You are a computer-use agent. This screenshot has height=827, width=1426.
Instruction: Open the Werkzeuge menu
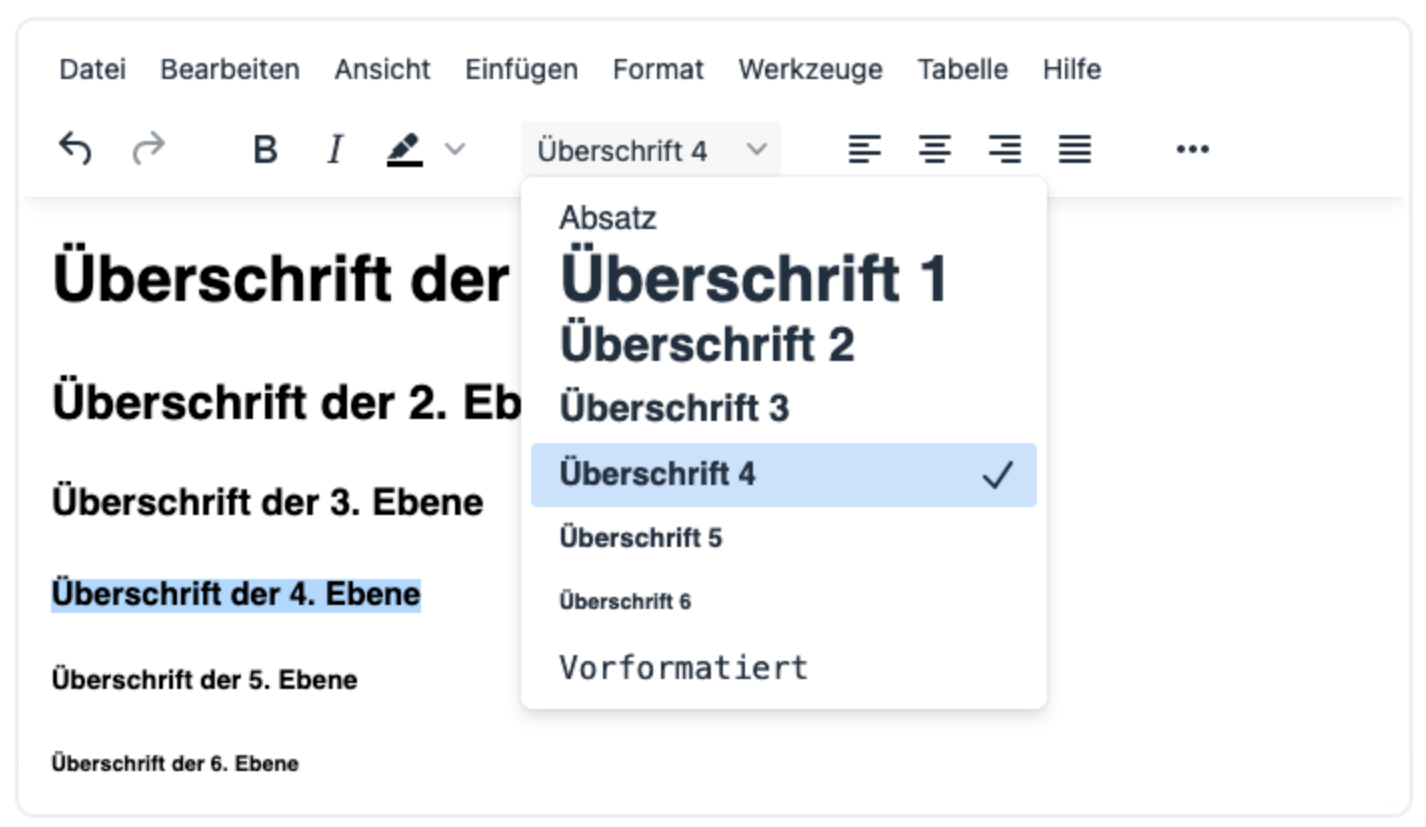[x=810, y=69]
